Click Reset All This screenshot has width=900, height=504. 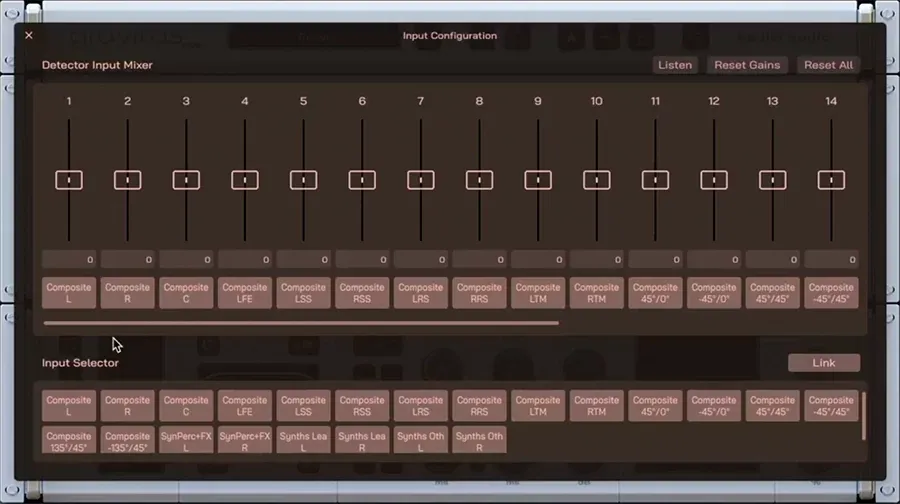[828, 65]
